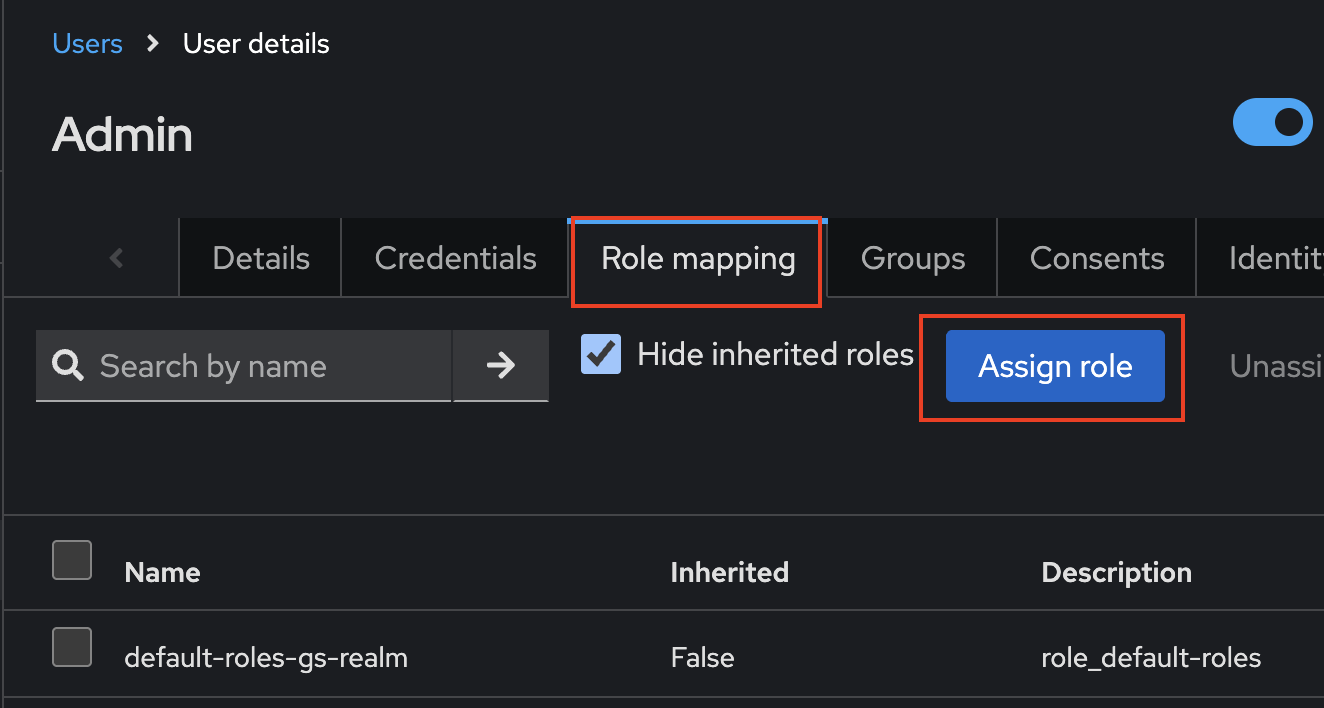Select the Role mapping tab

coord(698,259)
